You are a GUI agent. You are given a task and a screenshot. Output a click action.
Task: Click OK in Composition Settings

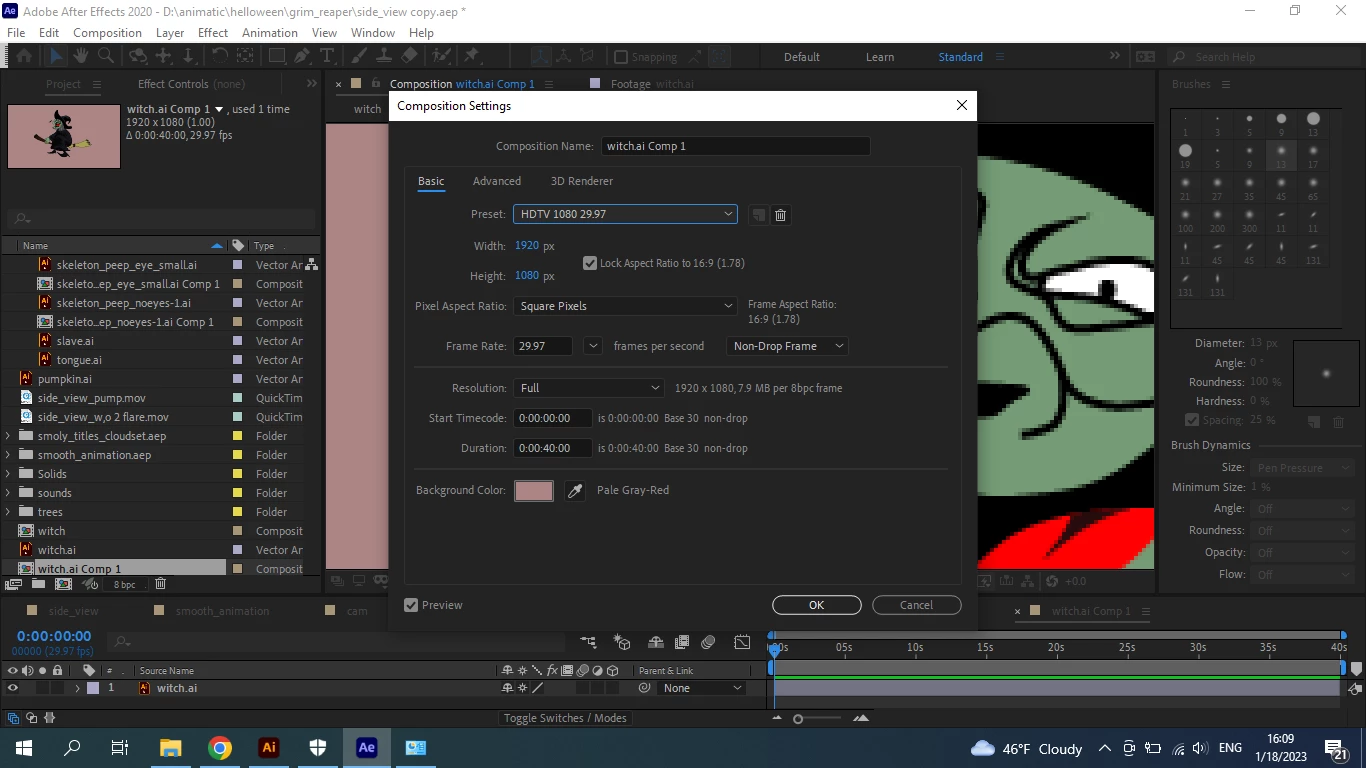(817, 605)
